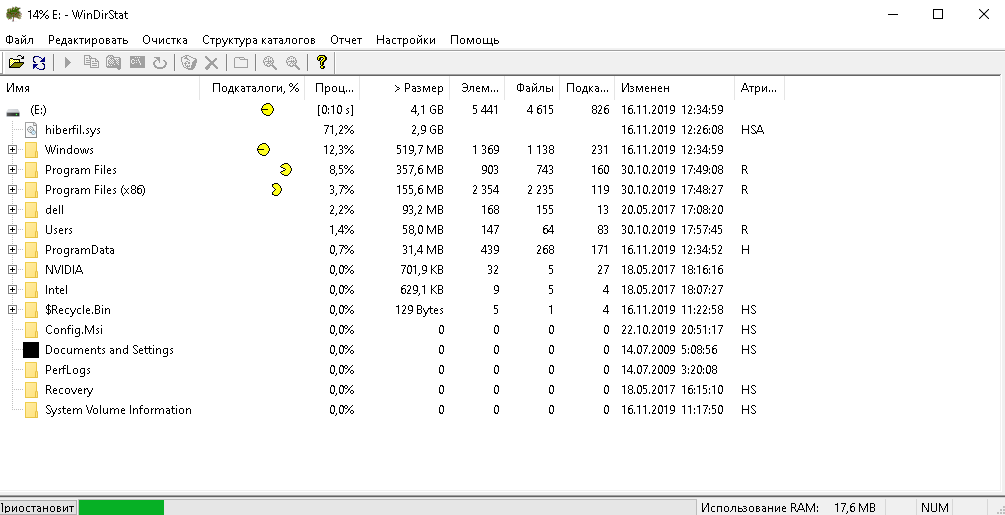This screenshot has width=1005, height=515.
Task: Open the Отчет menu
Action: 346,40
